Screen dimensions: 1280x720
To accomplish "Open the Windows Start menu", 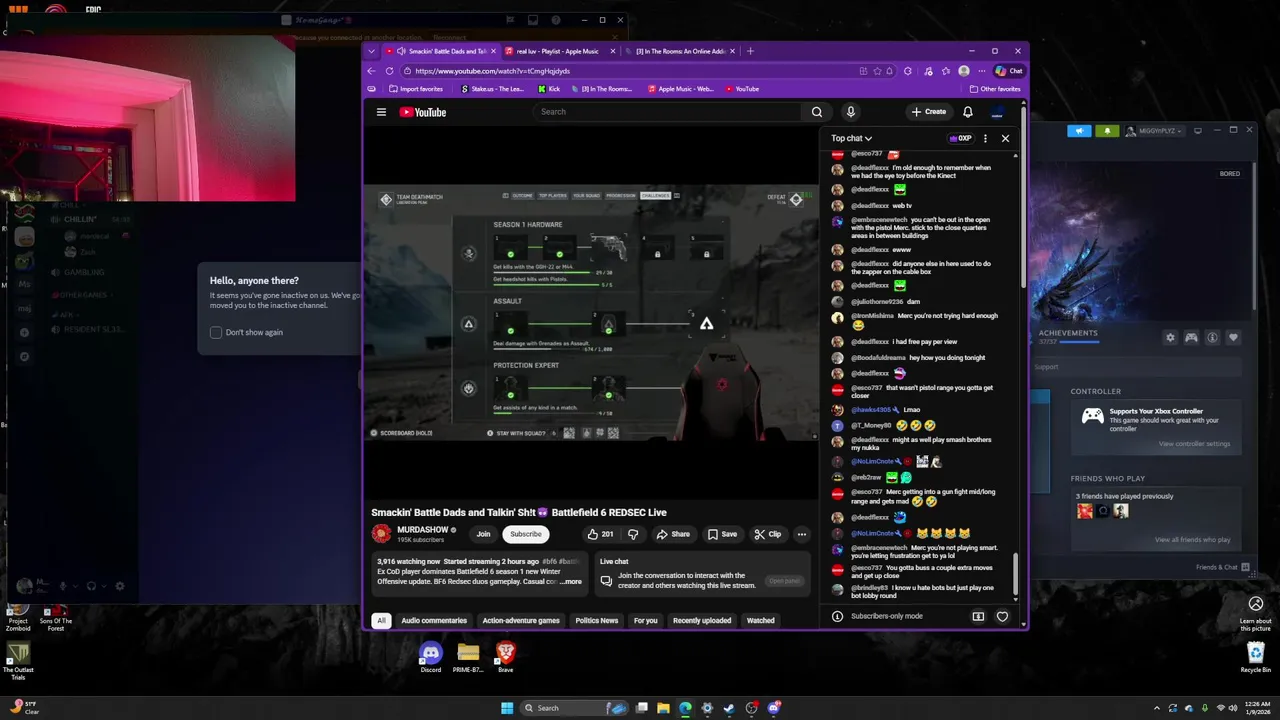I will pyautogui.click(x=507, y=708).
